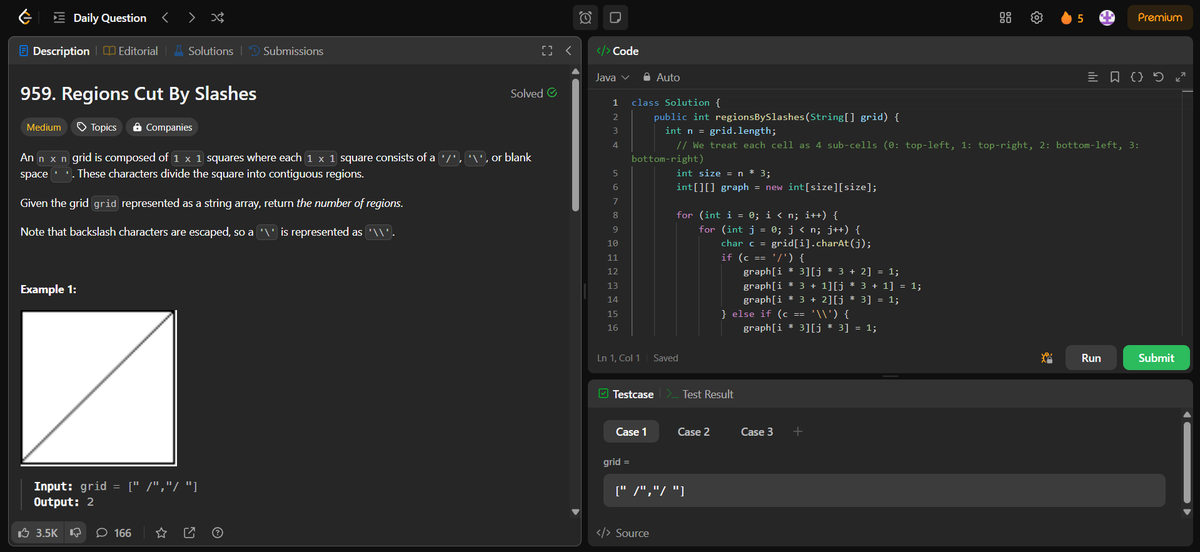Screen dimensions: 1200x552
Task: Click line number 16 in the gutter
Action: point(612,328)
